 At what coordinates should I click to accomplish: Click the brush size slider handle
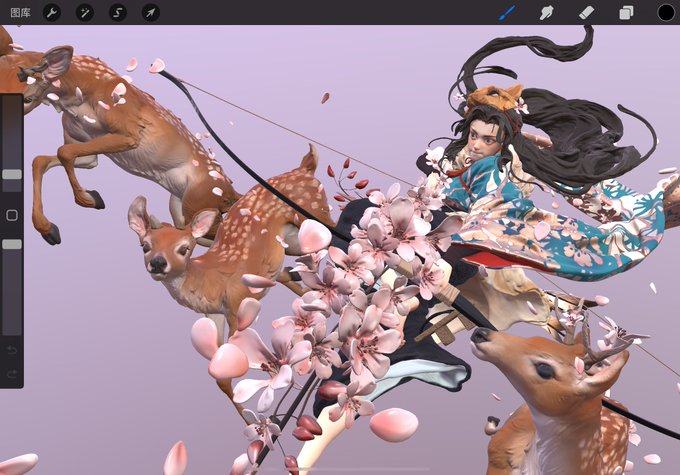click(12, 174)
